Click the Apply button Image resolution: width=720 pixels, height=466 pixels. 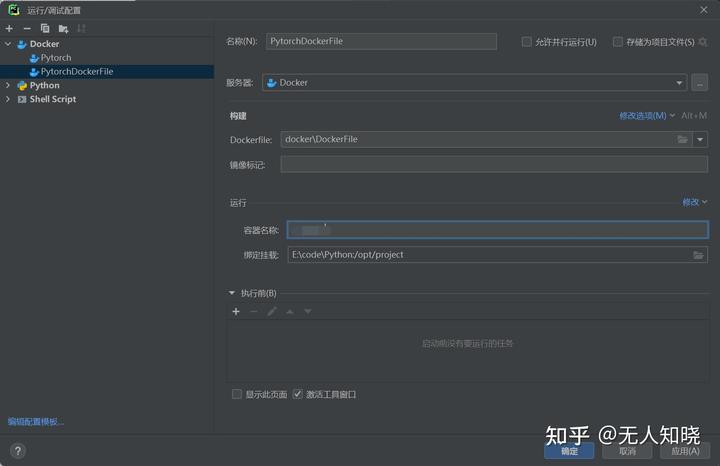coord(685,451)
